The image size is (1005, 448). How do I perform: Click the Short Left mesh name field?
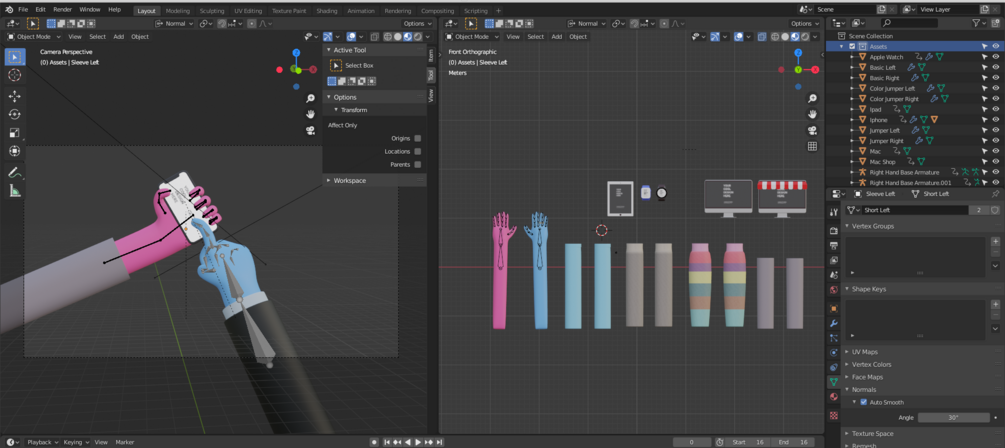[x=914, y=210]
